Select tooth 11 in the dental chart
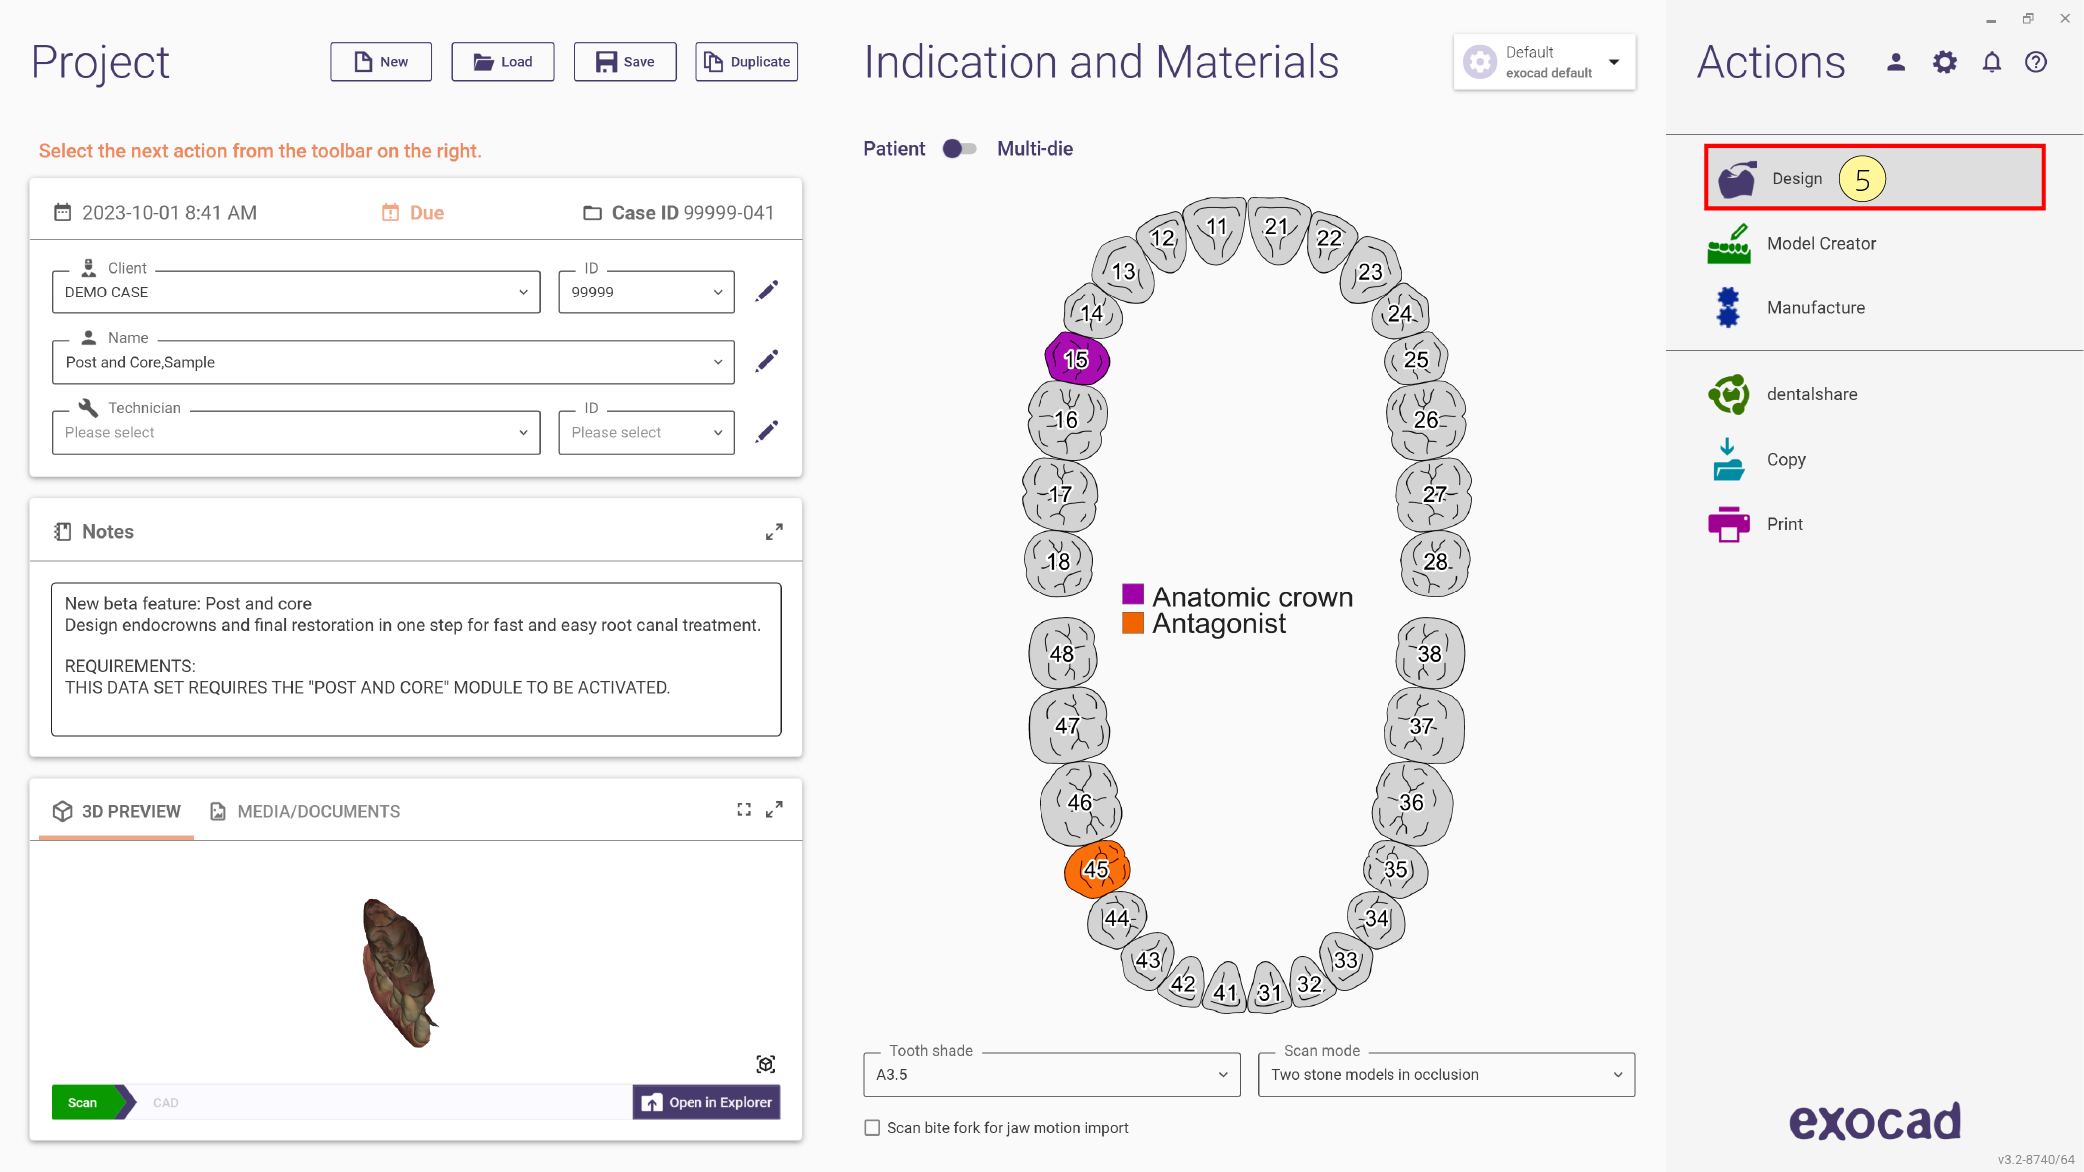This screenshot has width=2084, height=1172. [1216, 228]
